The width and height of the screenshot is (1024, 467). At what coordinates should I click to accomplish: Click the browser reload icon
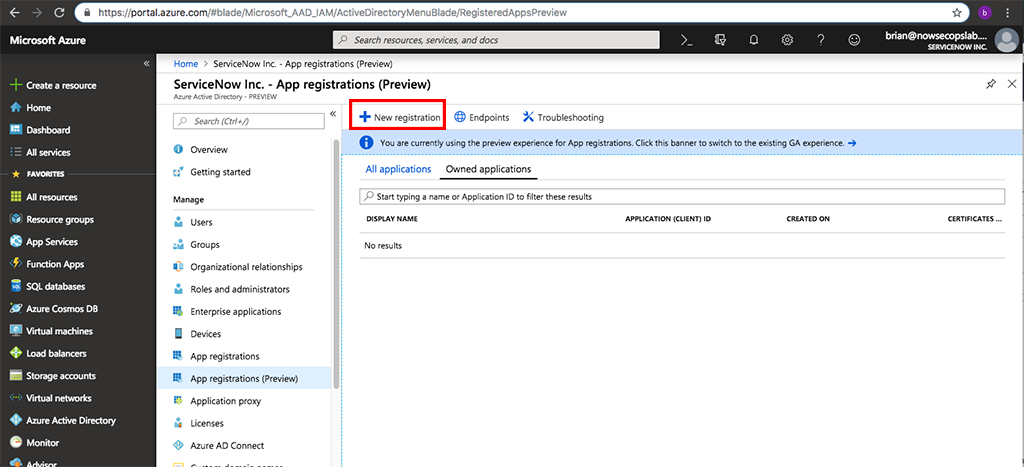pos(59,12)
